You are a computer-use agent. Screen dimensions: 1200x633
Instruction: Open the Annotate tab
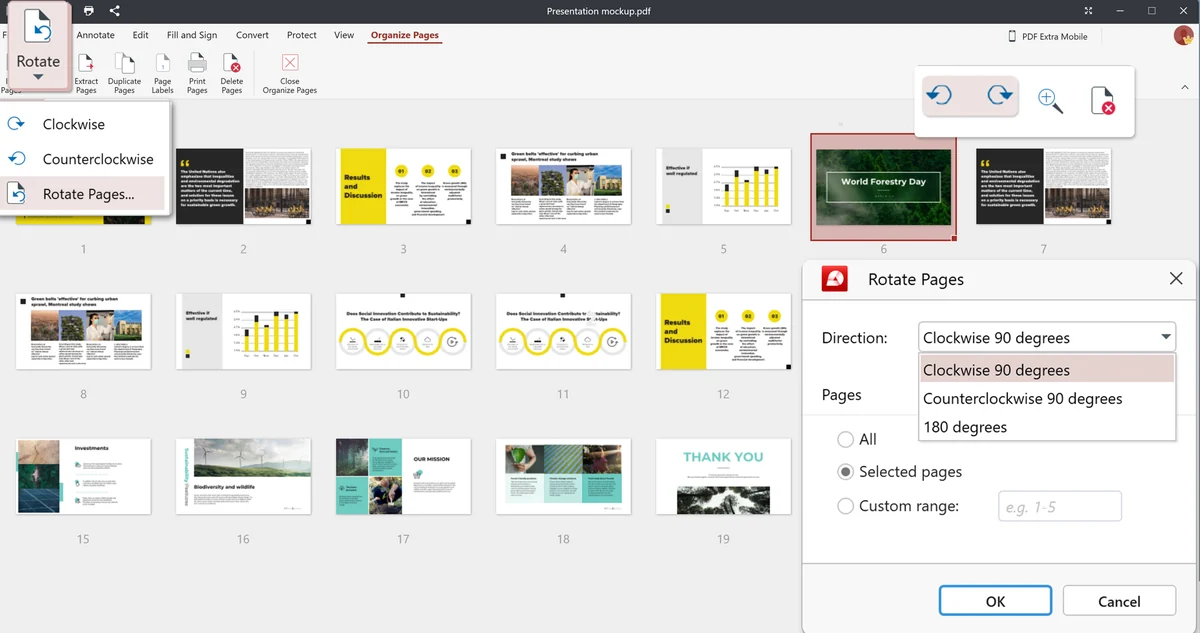coord(96,35)
